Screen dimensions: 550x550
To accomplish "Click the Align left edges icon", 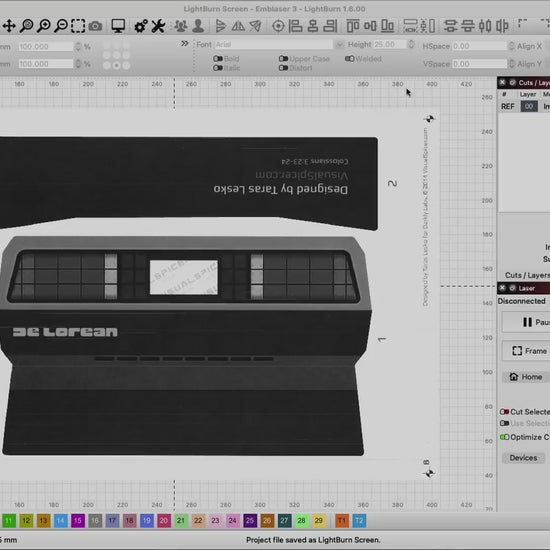I will coord(296,26).
